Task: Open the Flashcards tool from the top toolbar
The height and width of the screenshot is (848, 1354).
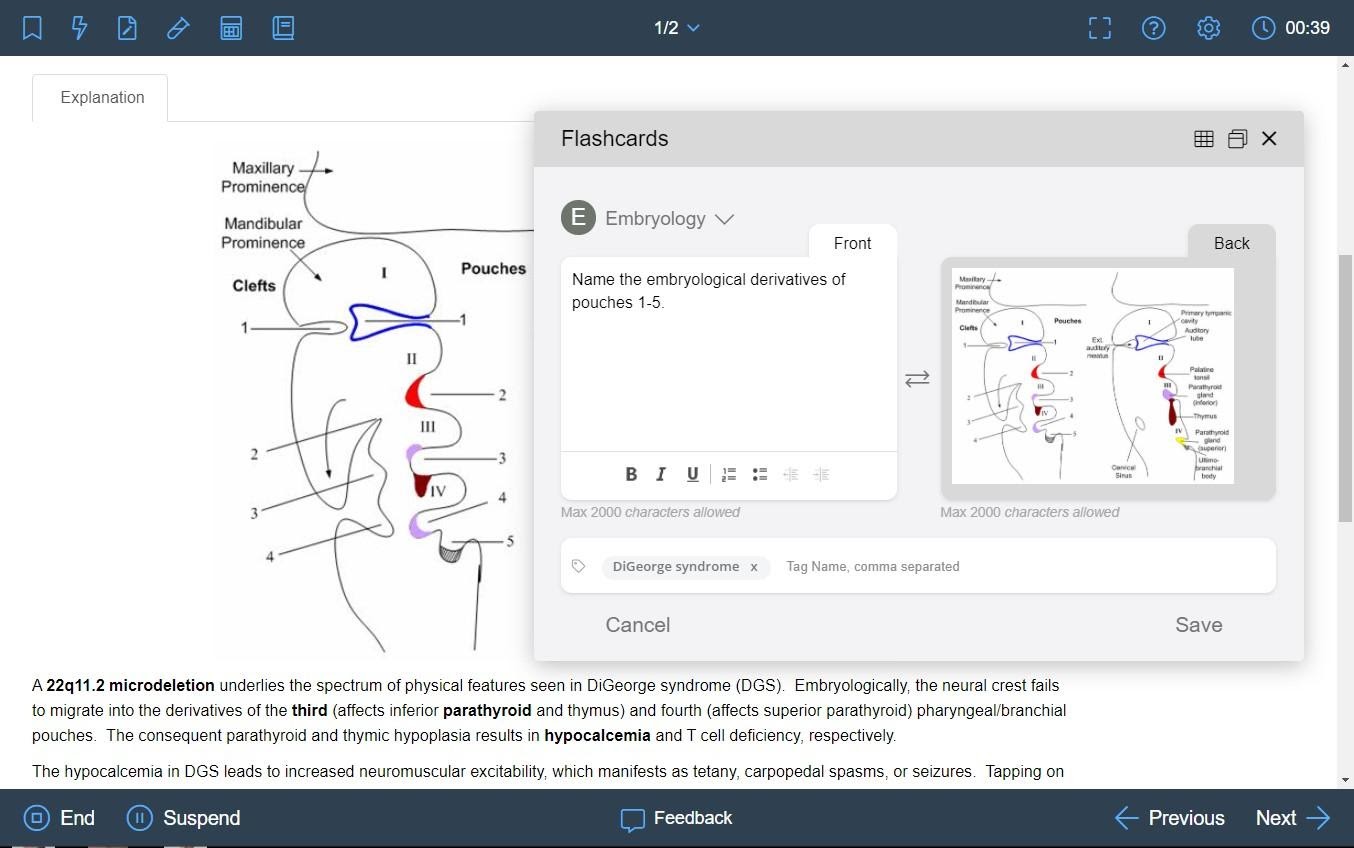Action: click(79, 28)
